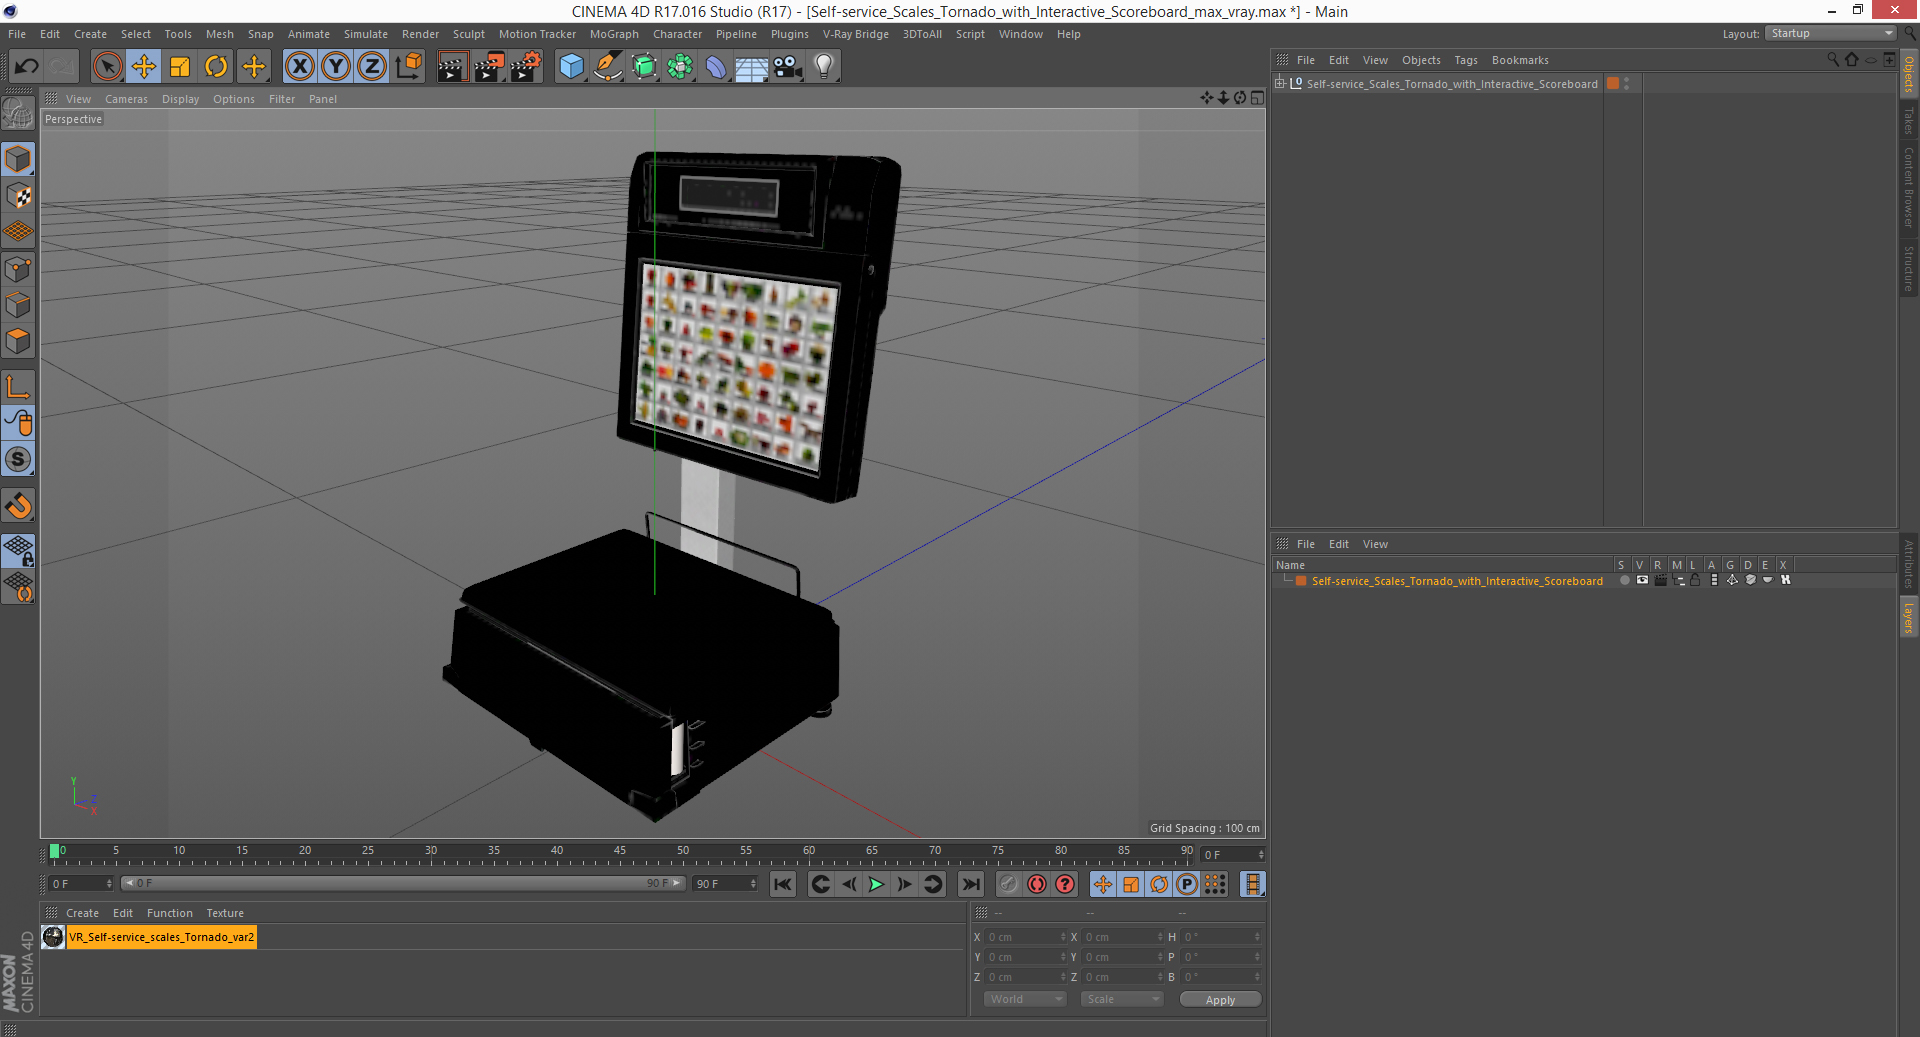The image size is (1920, 1037).
Task: Select VR_Self-service_scales_Tornado_var2 material thumbnail
Action: click(53, 937)
